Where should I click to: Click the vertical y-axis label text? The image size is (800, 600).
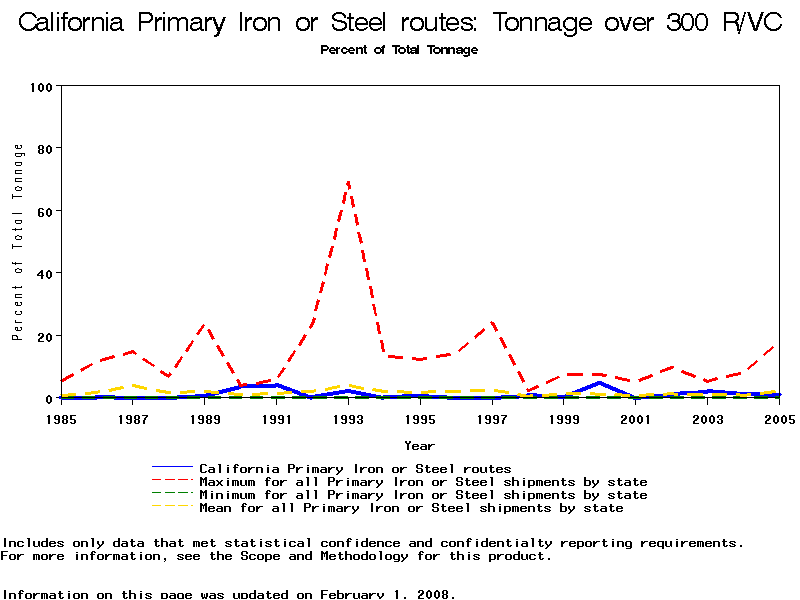pos(18,242)
